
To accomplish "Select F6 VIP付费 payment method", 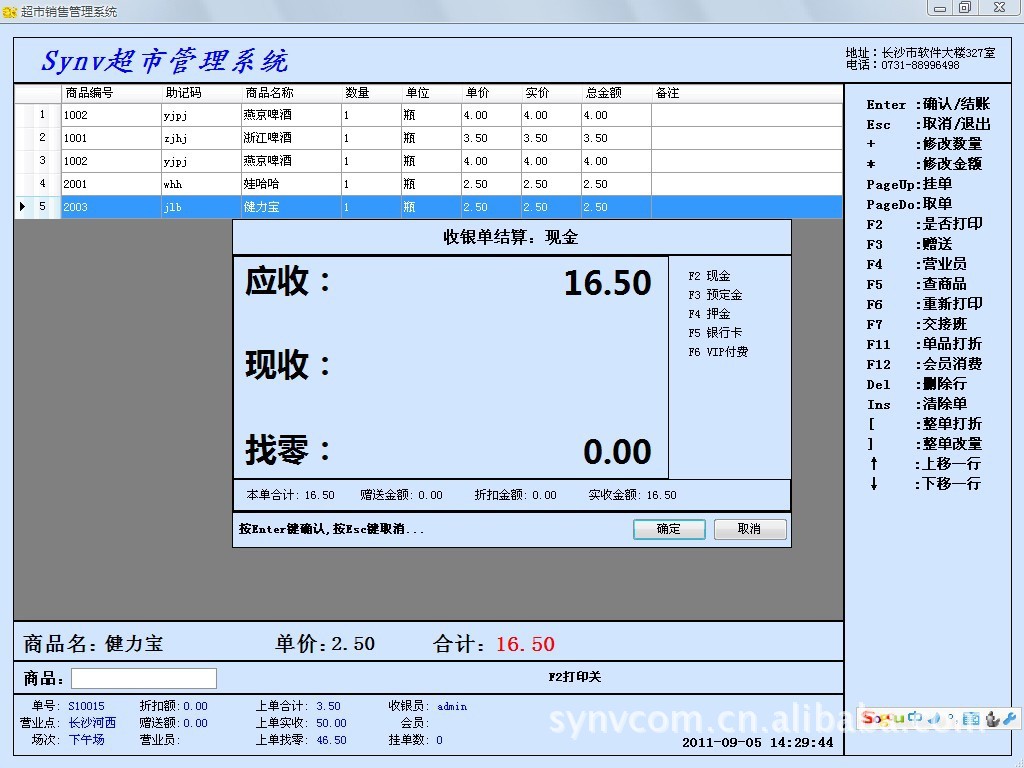I will coord(718,352).
